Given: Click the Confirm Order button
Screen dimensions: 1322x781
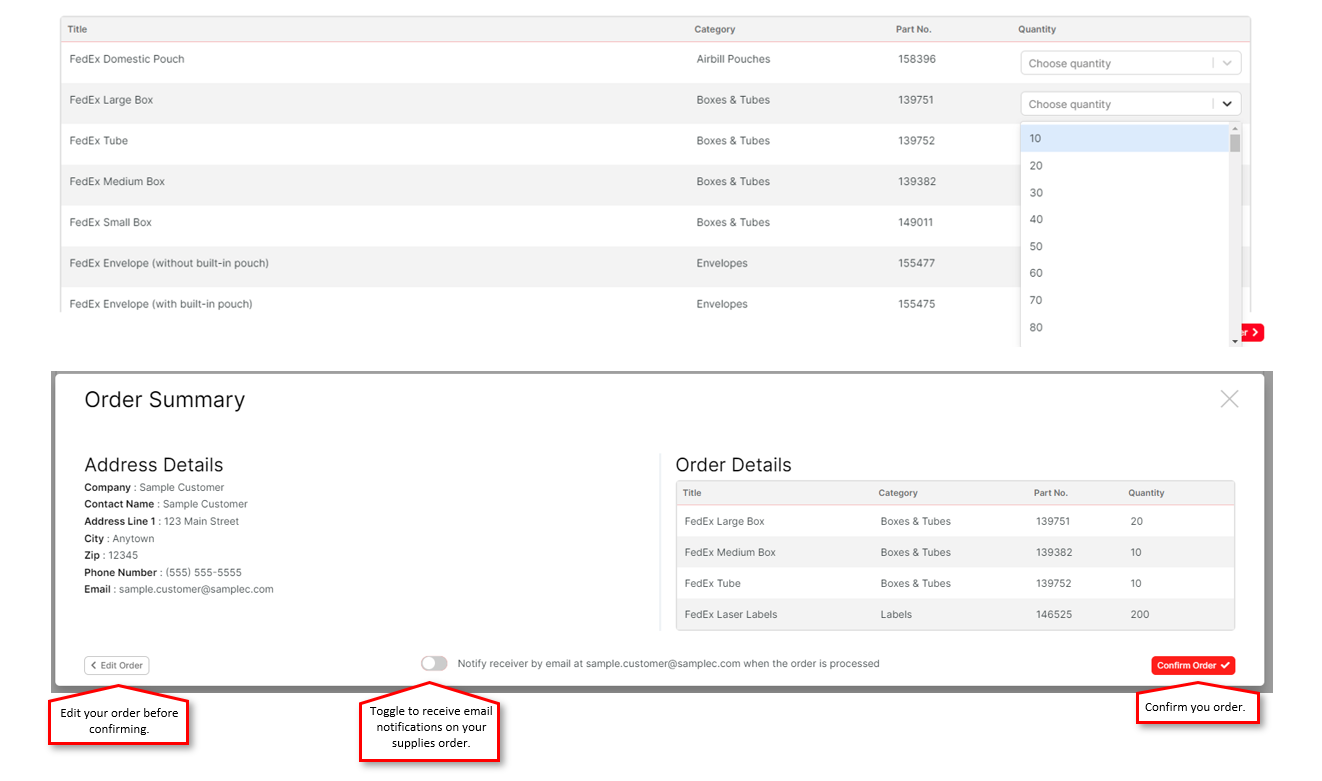Looking at the screenshot, I should pyautogui.click(x=1192, y=665).
